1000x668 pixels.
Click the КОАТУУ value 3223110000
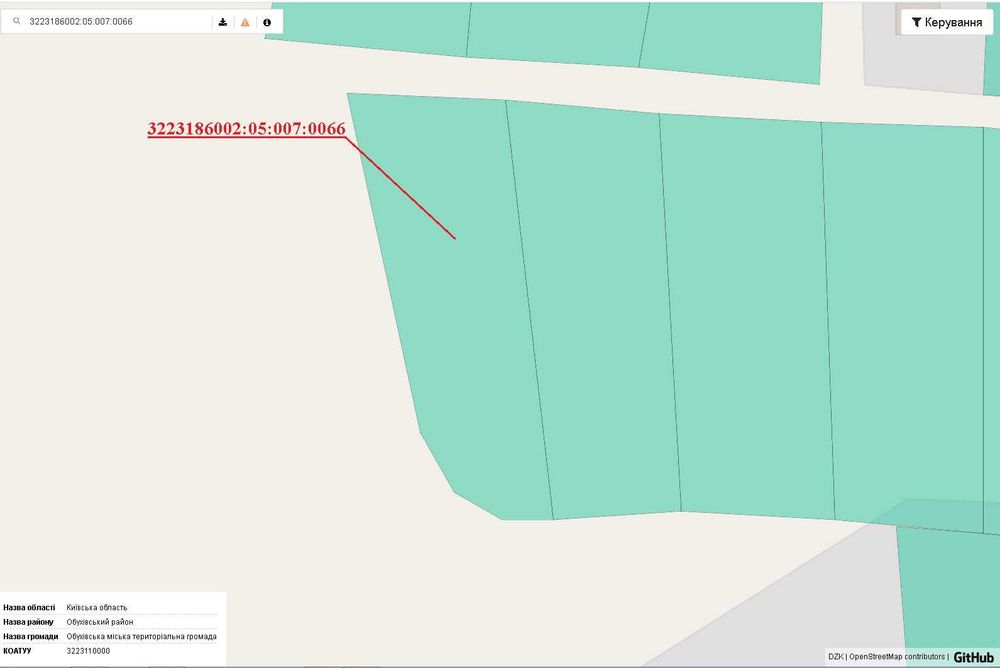88,651
